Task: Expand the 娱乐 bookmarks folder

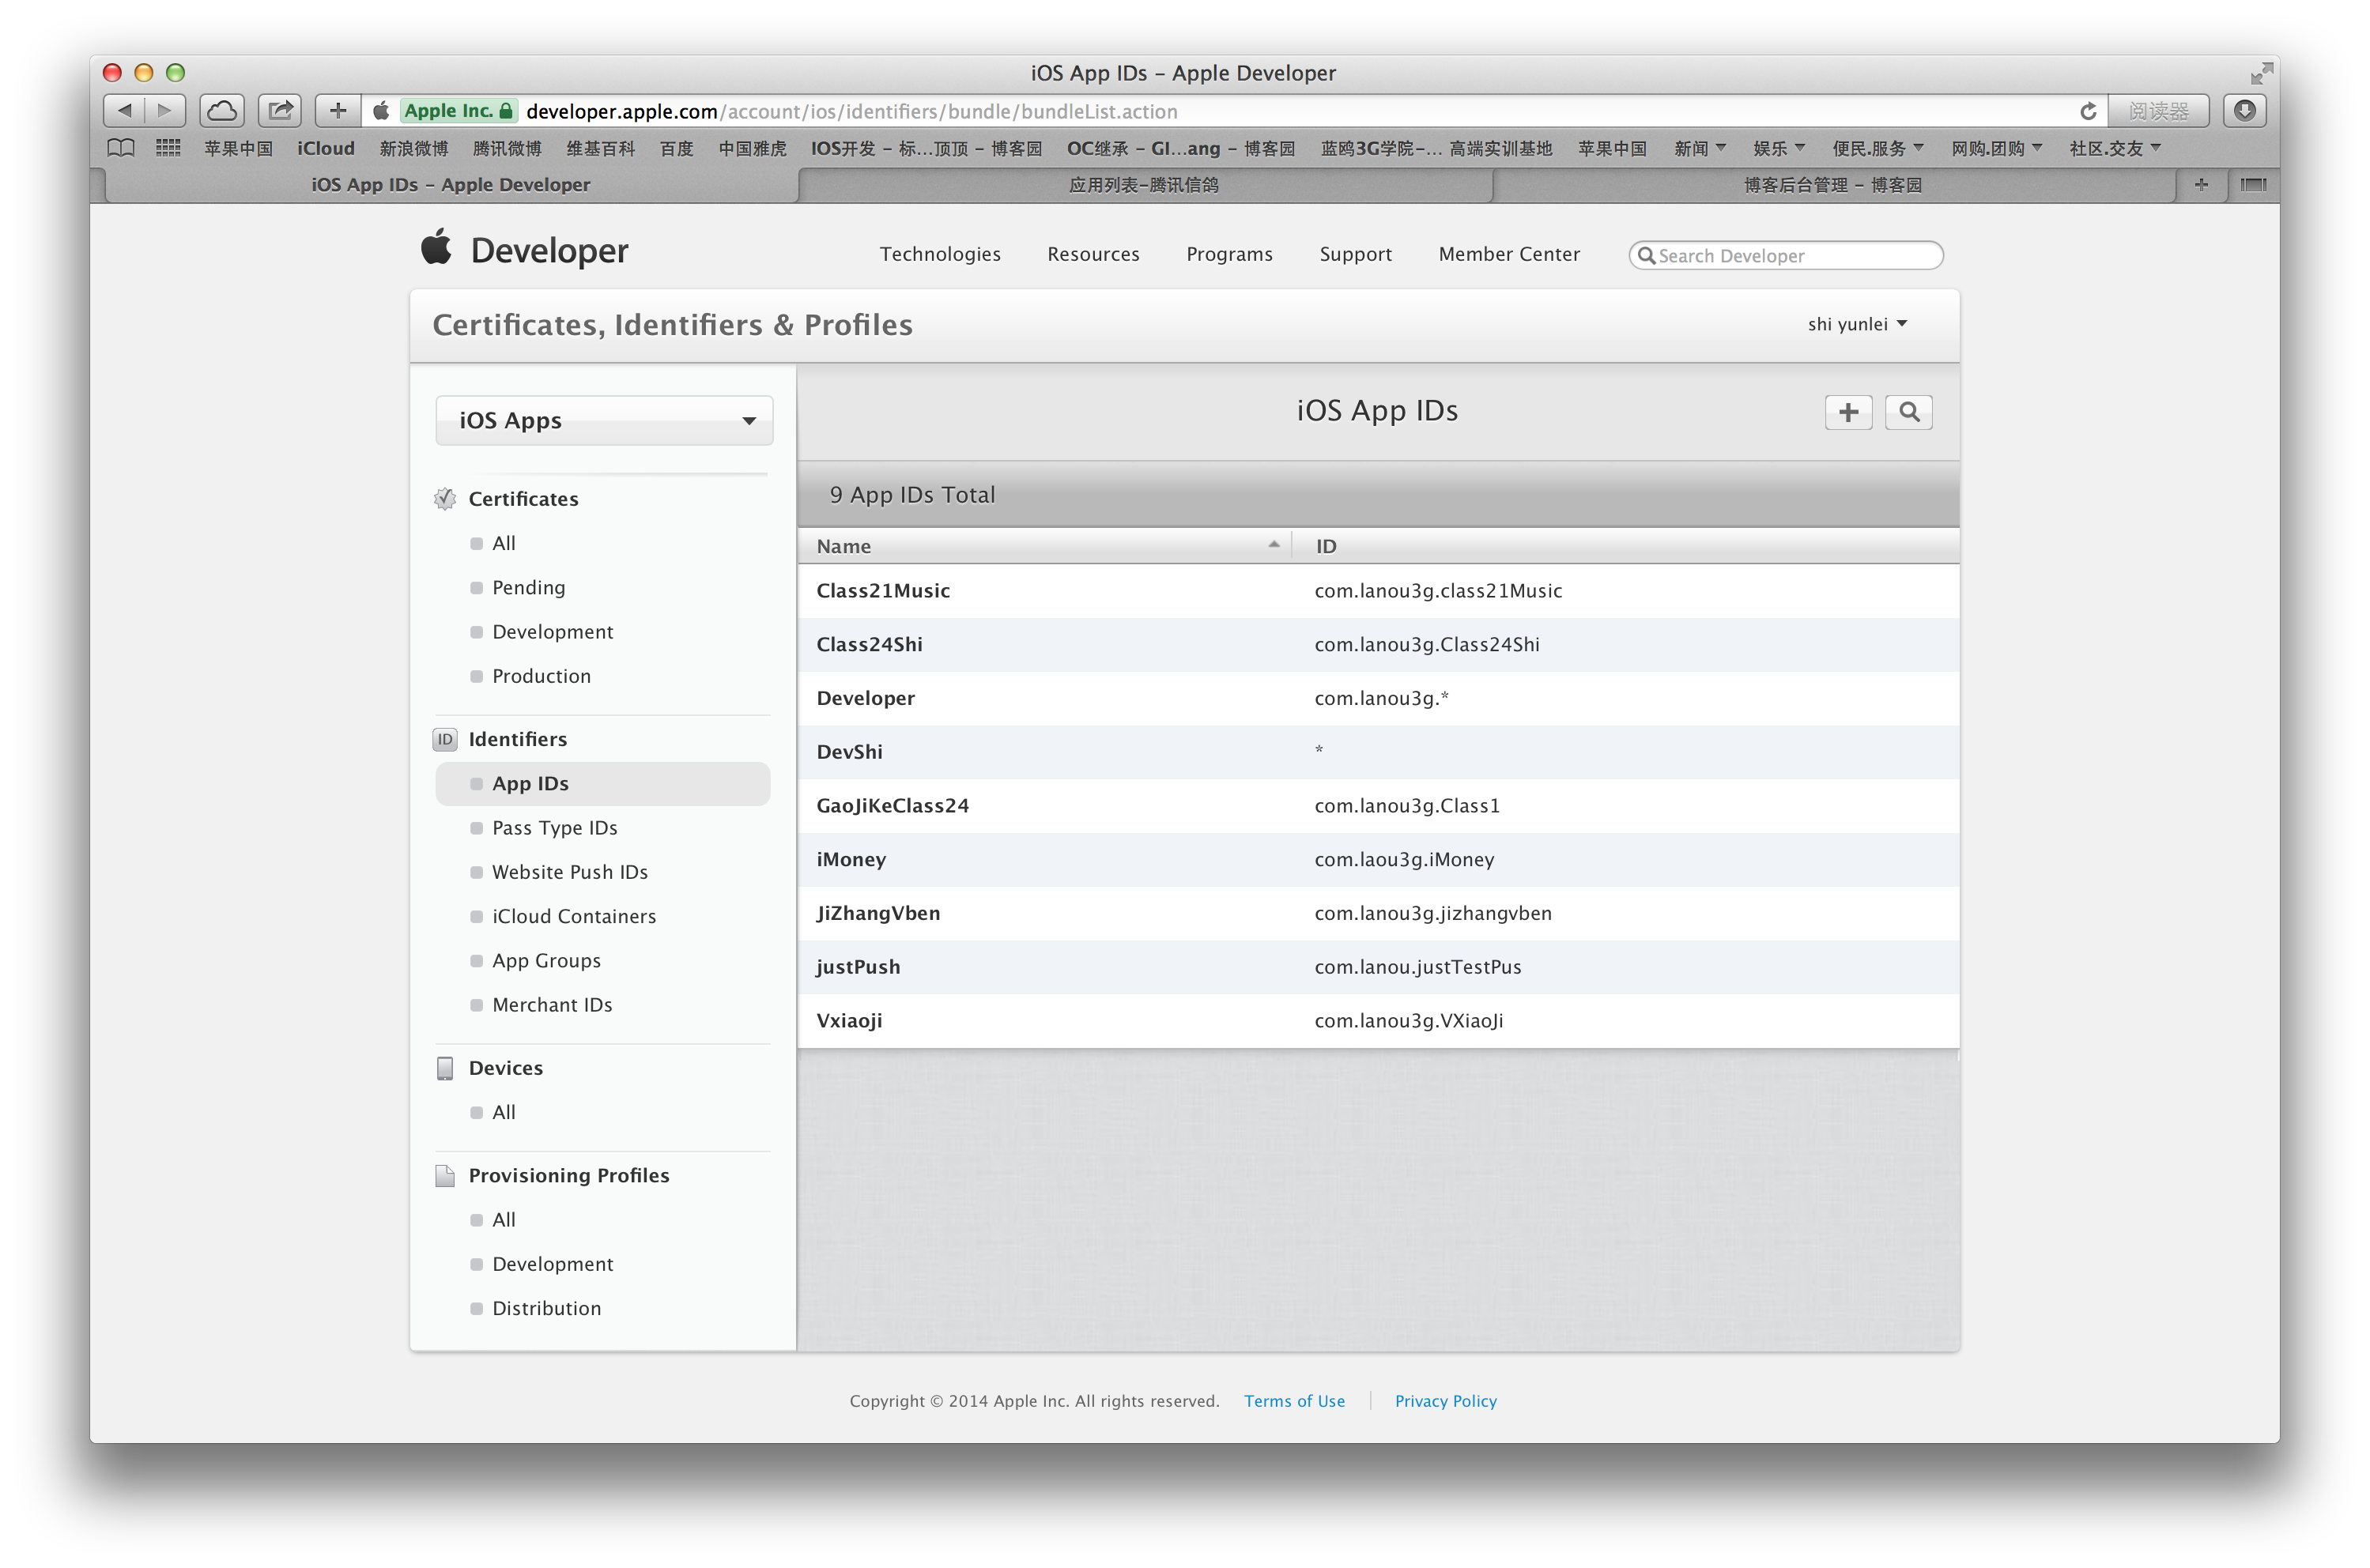Action: tap(1778, 148)
